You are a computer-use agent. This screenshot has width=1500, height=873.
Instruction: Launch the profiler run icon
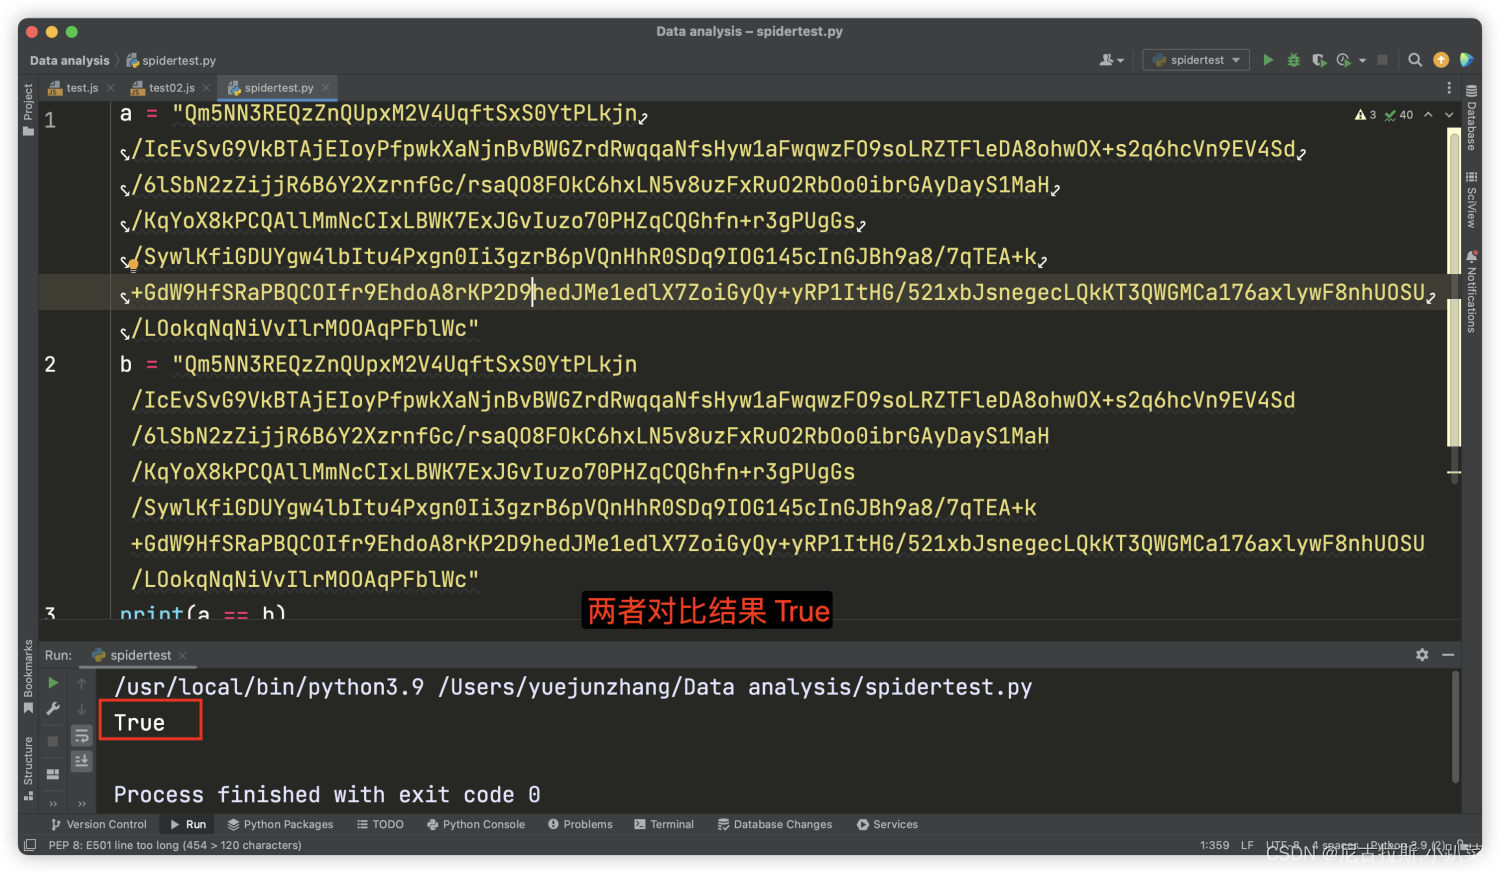1344,60
